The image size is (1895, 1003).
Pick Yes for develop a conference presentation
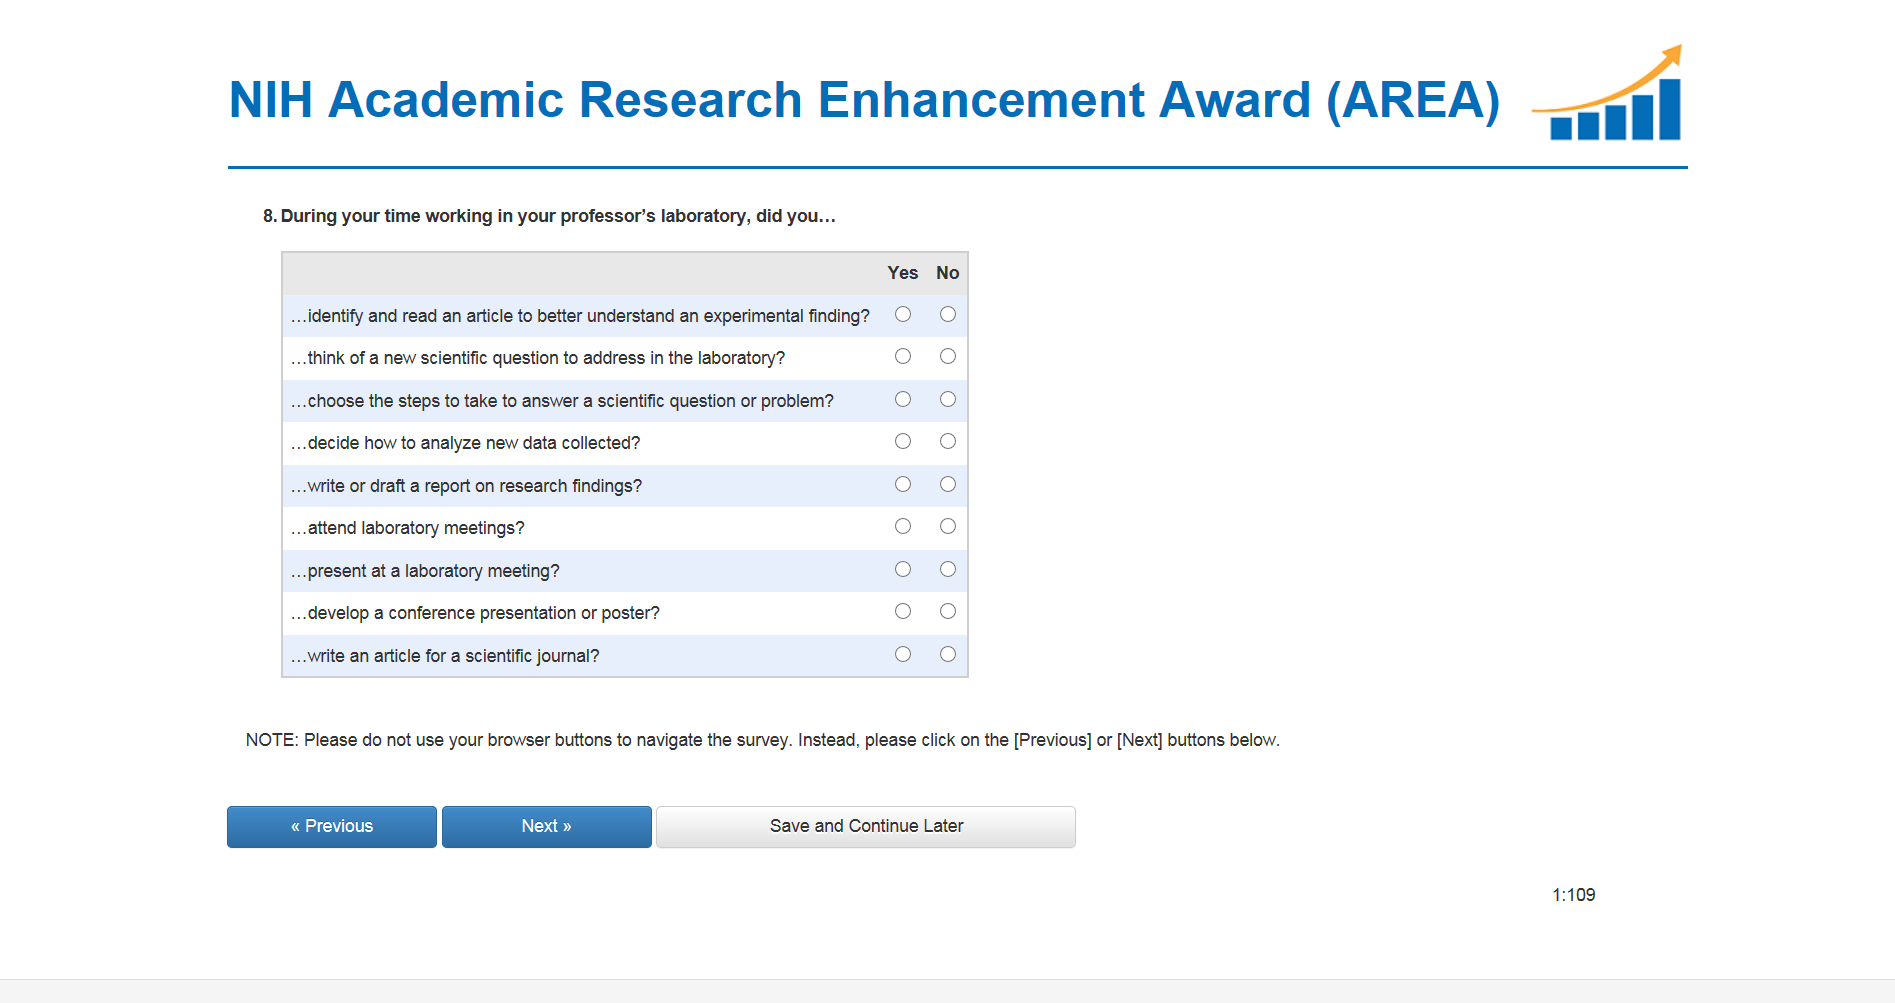tap(903, 611)
